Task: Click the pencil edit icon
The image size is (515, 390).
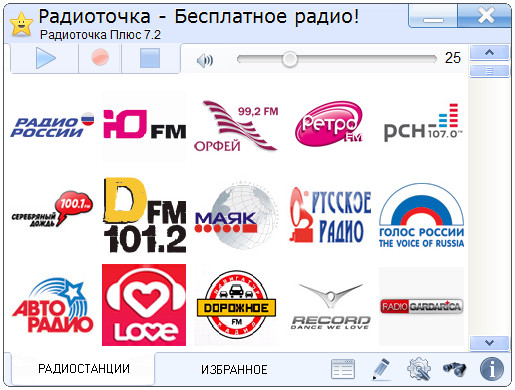Action: tap(381, 369)
